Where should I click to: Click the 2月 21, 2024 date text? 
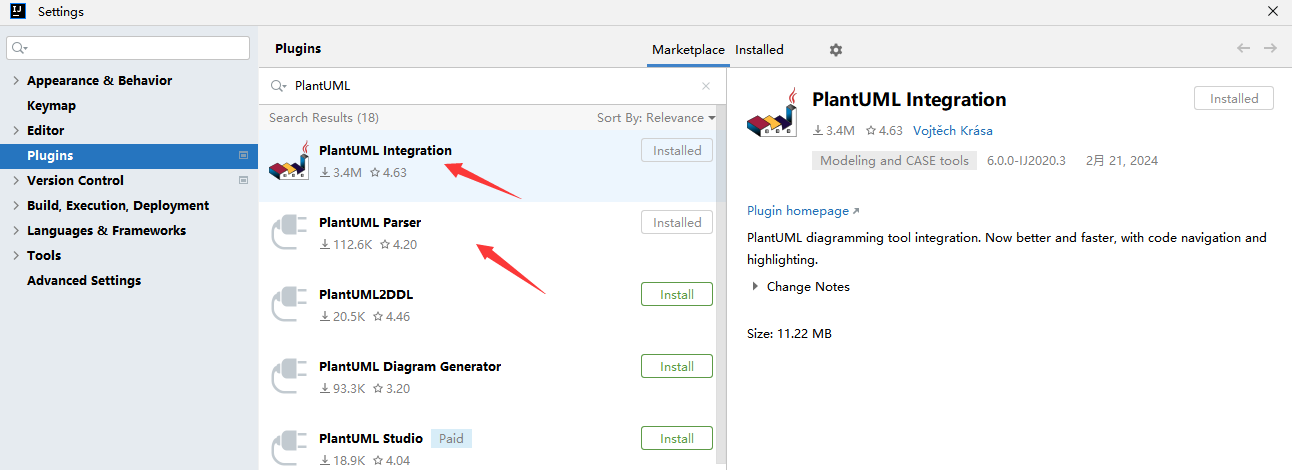(x=1122, y=160)
